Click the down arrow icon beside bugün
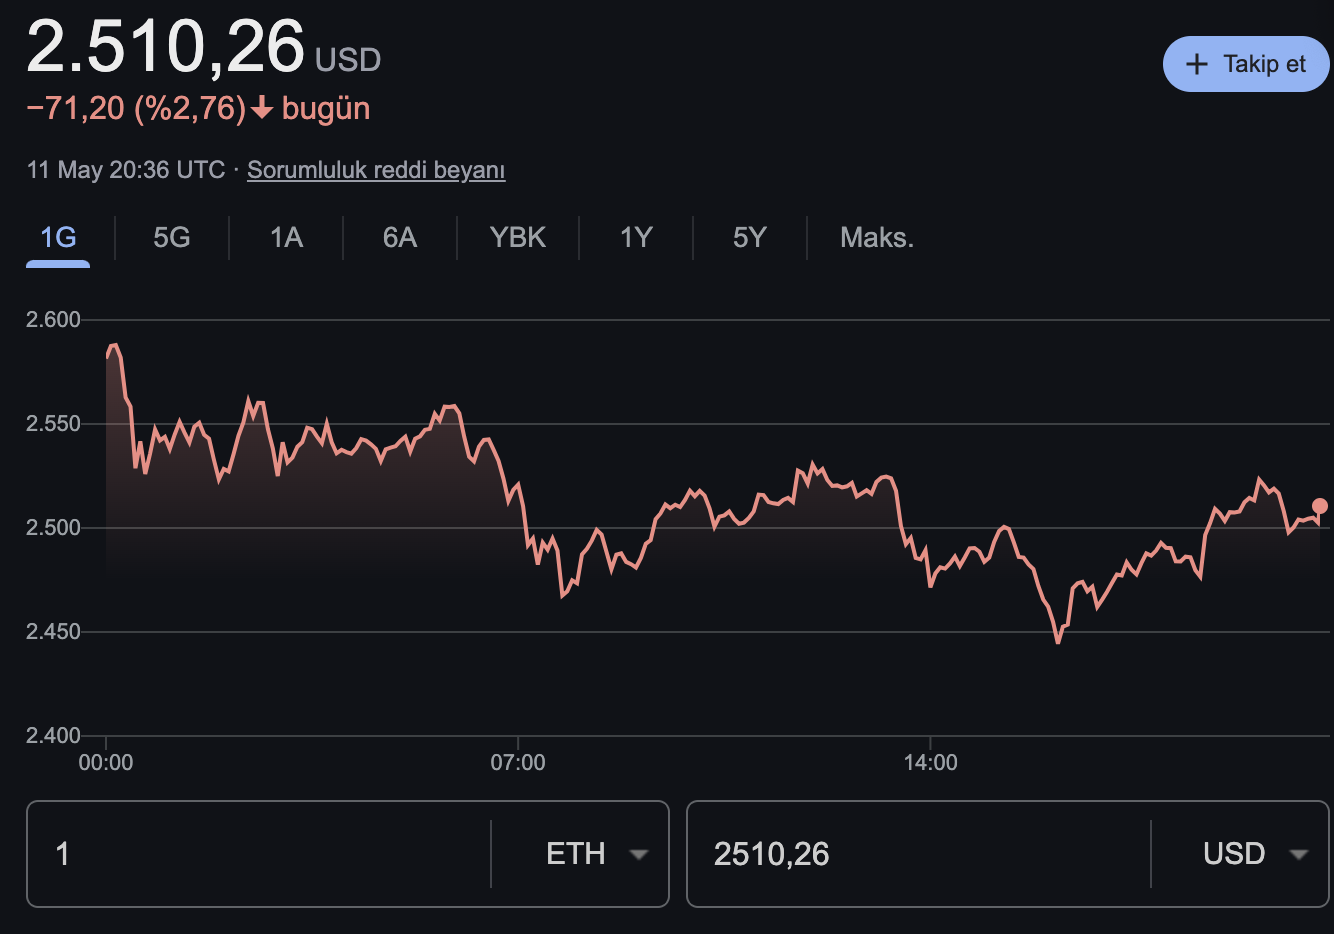Image resolution: width=1334 pixels, height=934 pixels. (x=262, y=108)
